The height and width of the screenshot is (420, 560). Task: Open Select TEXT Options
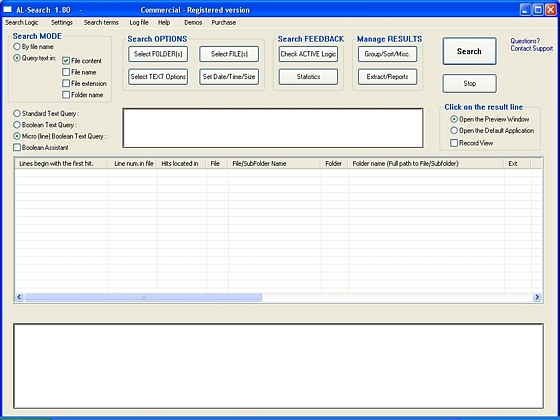[x=158, y=77]
